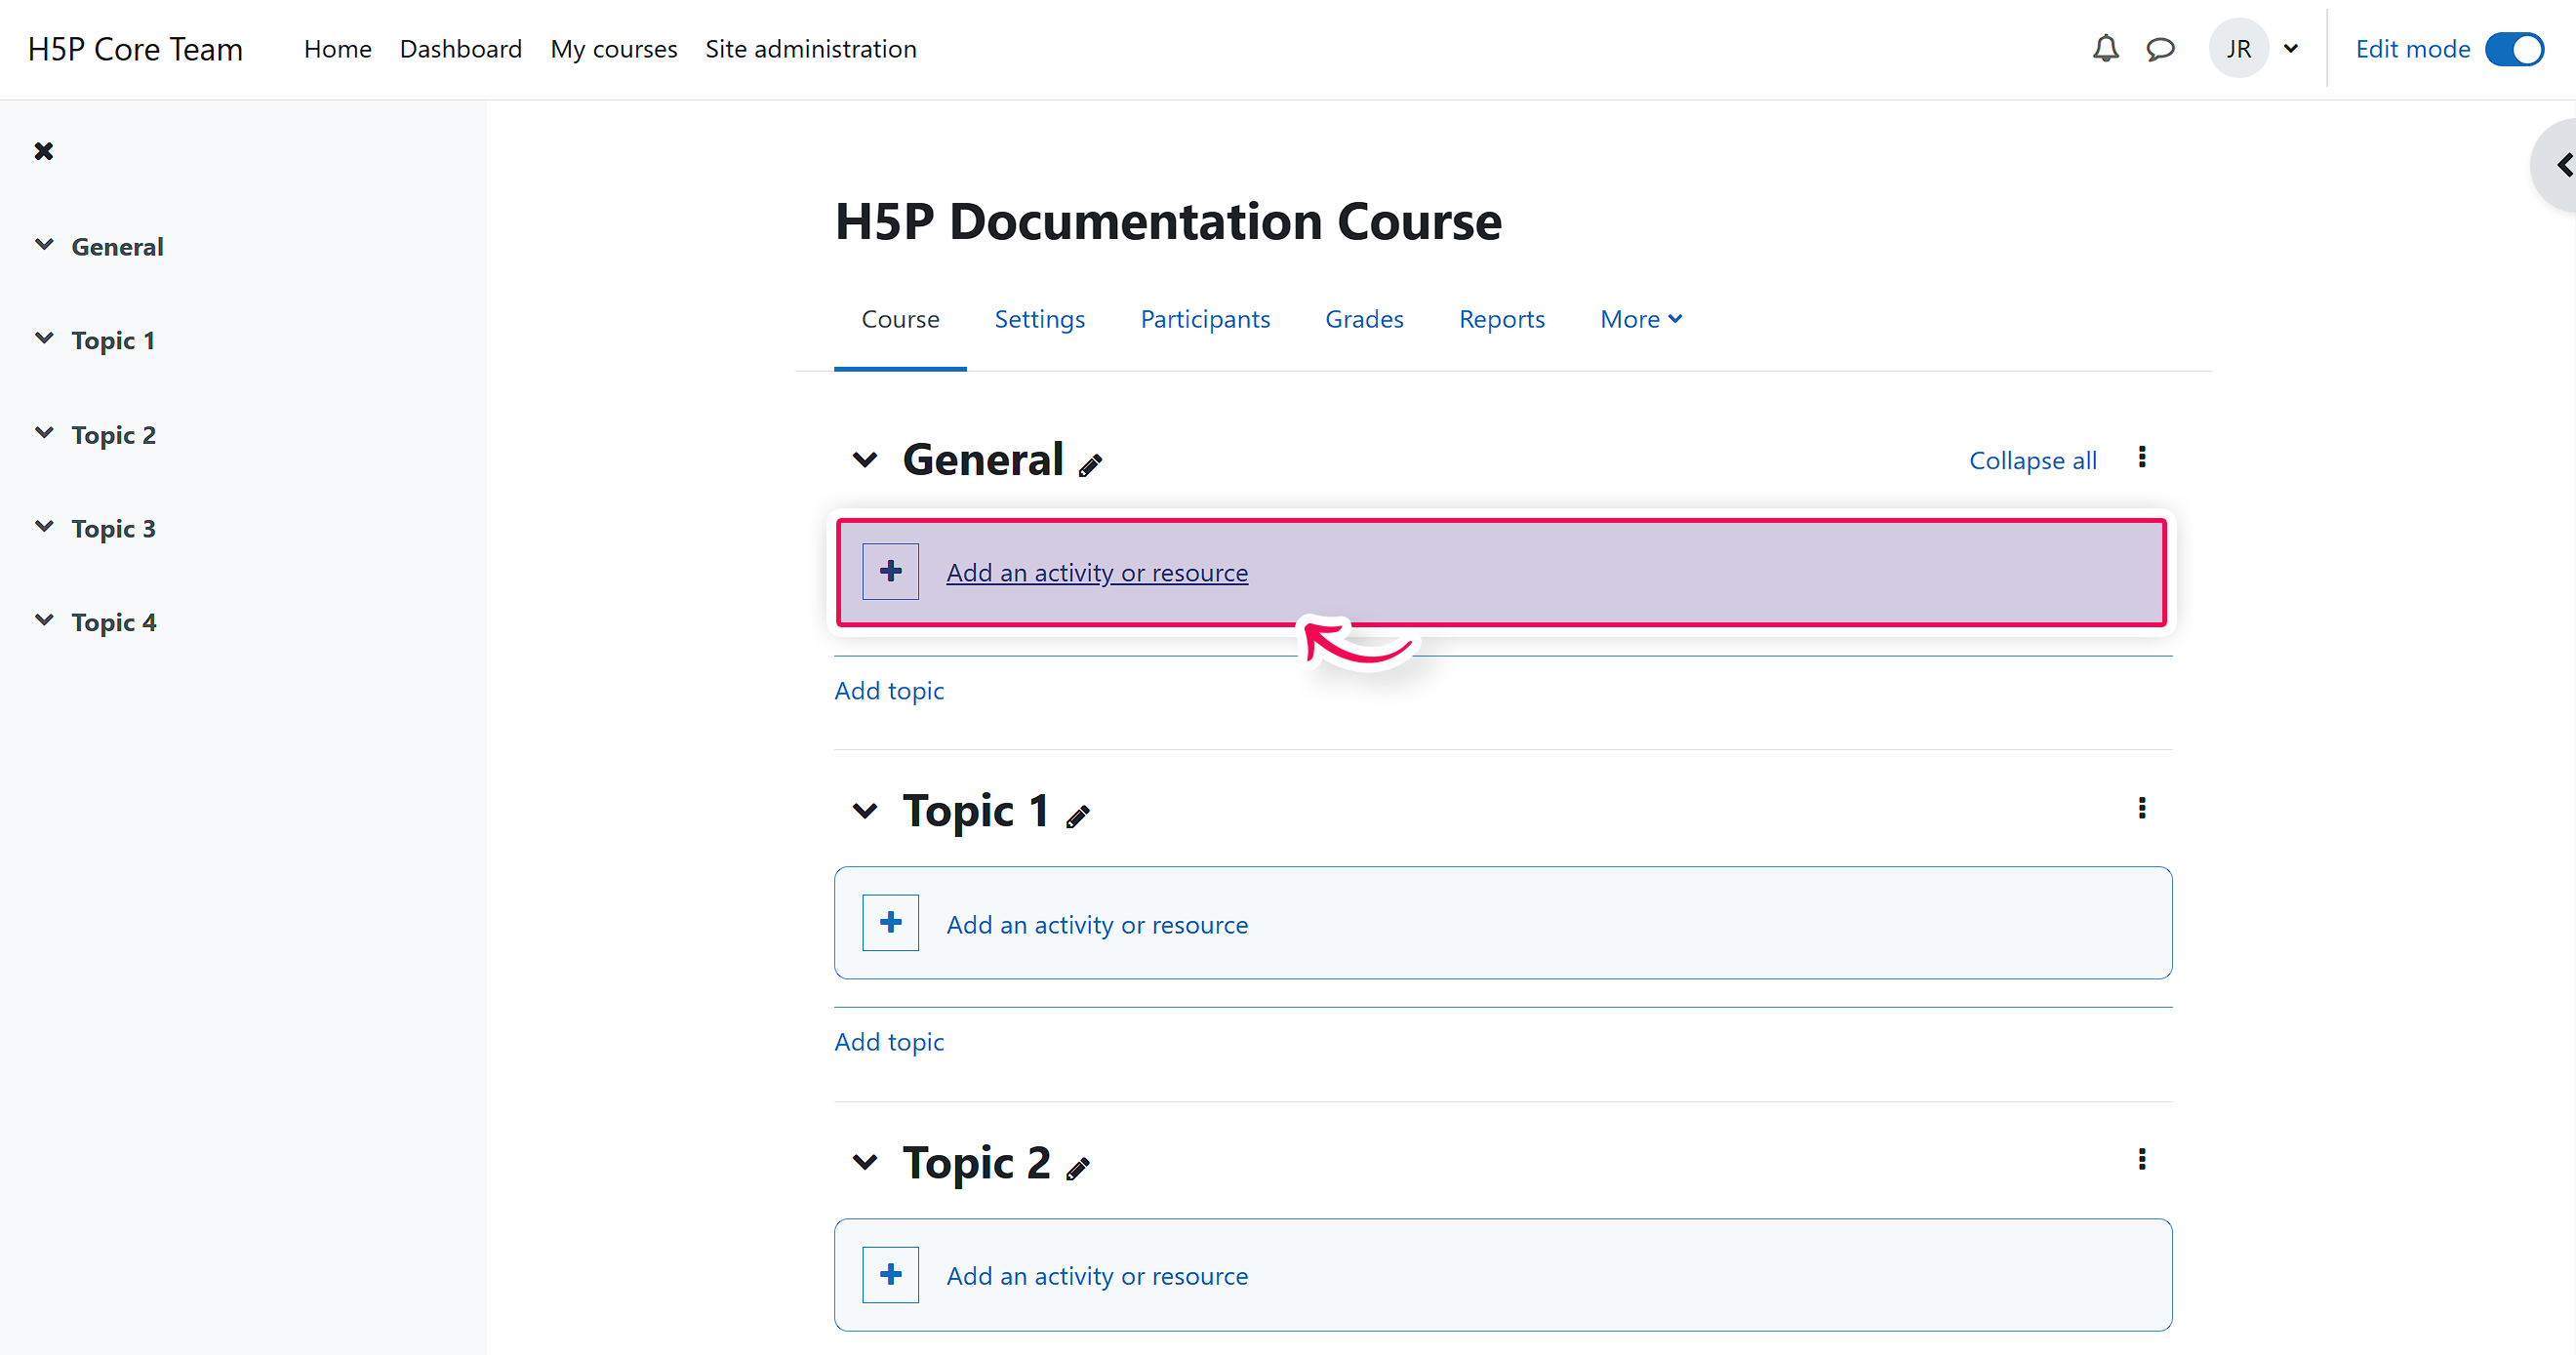Click Add an activity link in Topic 2
This screenshot has height=1355, width=2576.
1097,1275
